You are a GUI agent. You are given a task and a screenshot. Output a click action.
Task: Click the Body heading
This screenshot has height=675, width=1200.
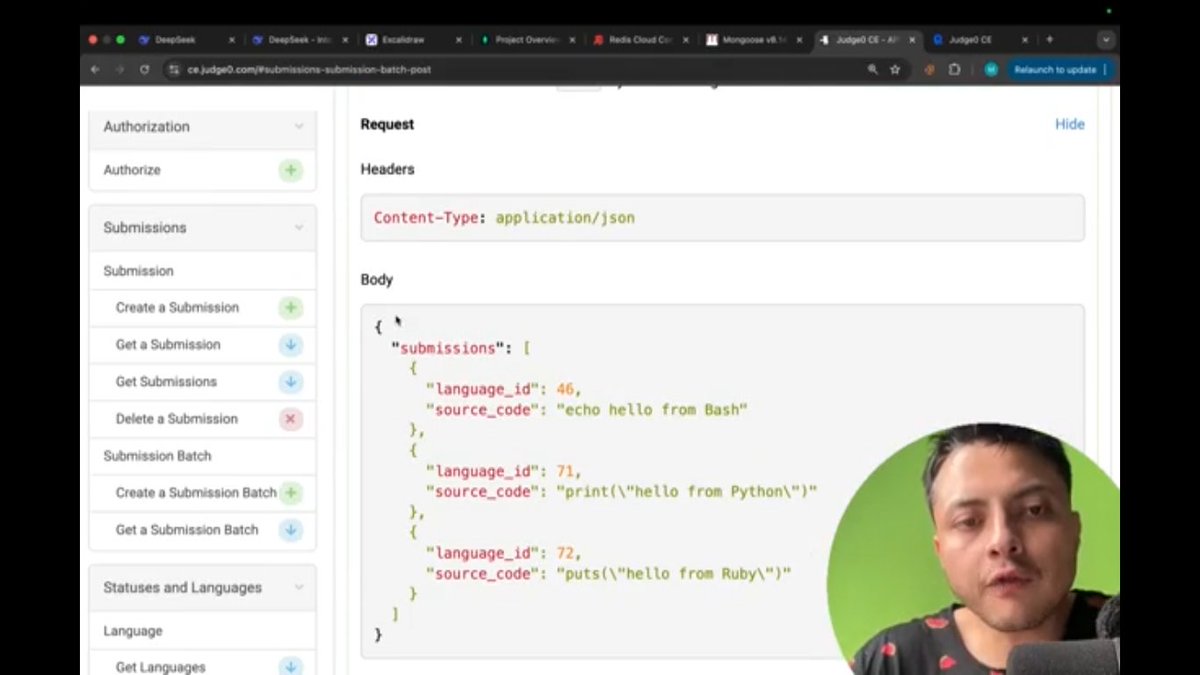point(377,280)
